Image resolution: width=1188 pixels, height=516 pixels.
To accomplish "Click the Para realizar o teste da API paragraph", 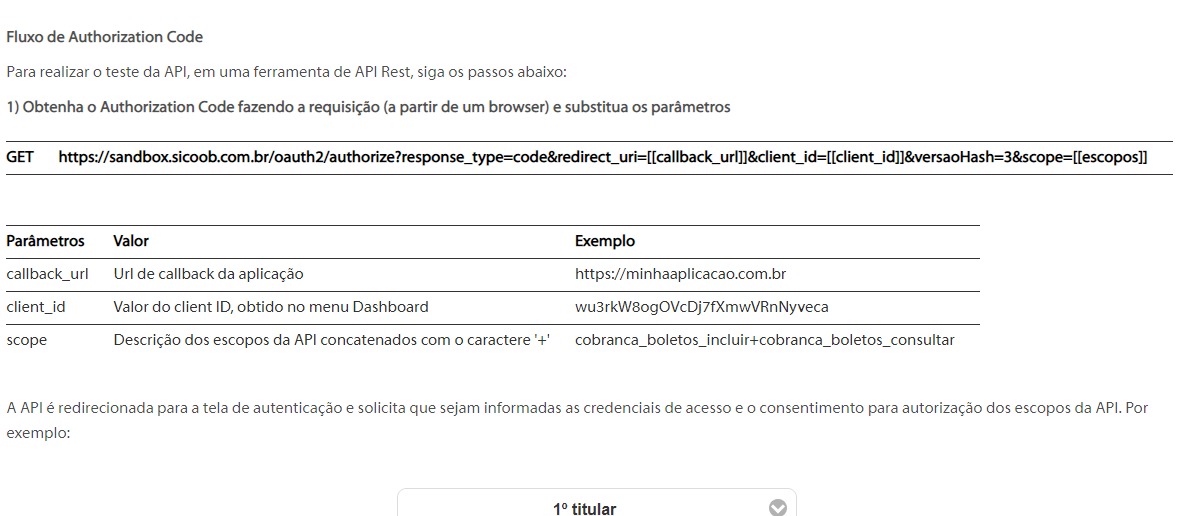I will (x=286, y=73).
